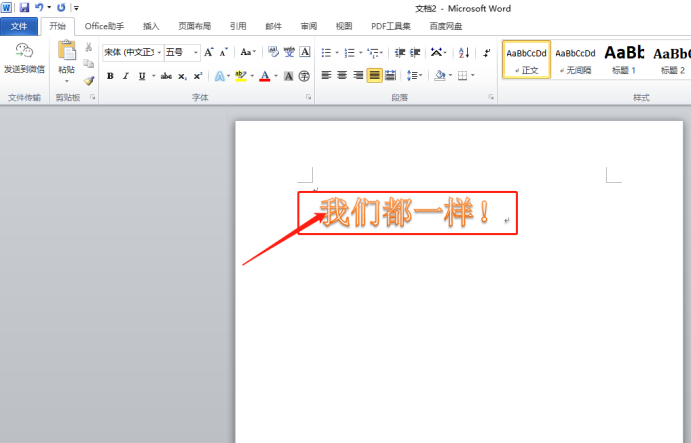Apply character border A icon
691x443 pixels.
tap(305, 52)
